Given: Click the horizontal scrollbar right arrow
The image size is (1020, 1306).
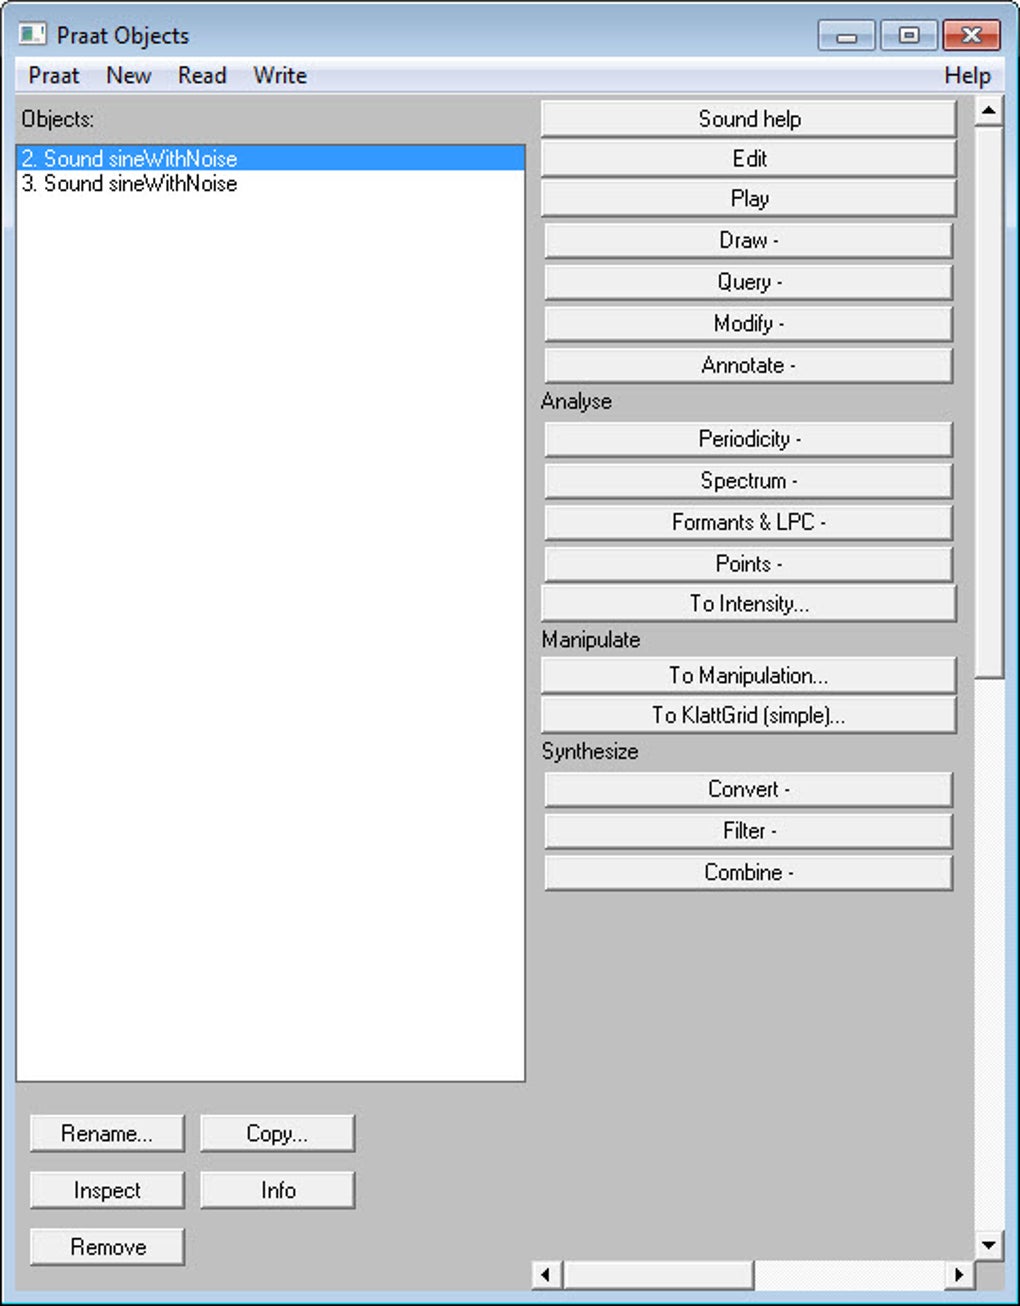Looking at the screenshot, I should coord(959,1274).
